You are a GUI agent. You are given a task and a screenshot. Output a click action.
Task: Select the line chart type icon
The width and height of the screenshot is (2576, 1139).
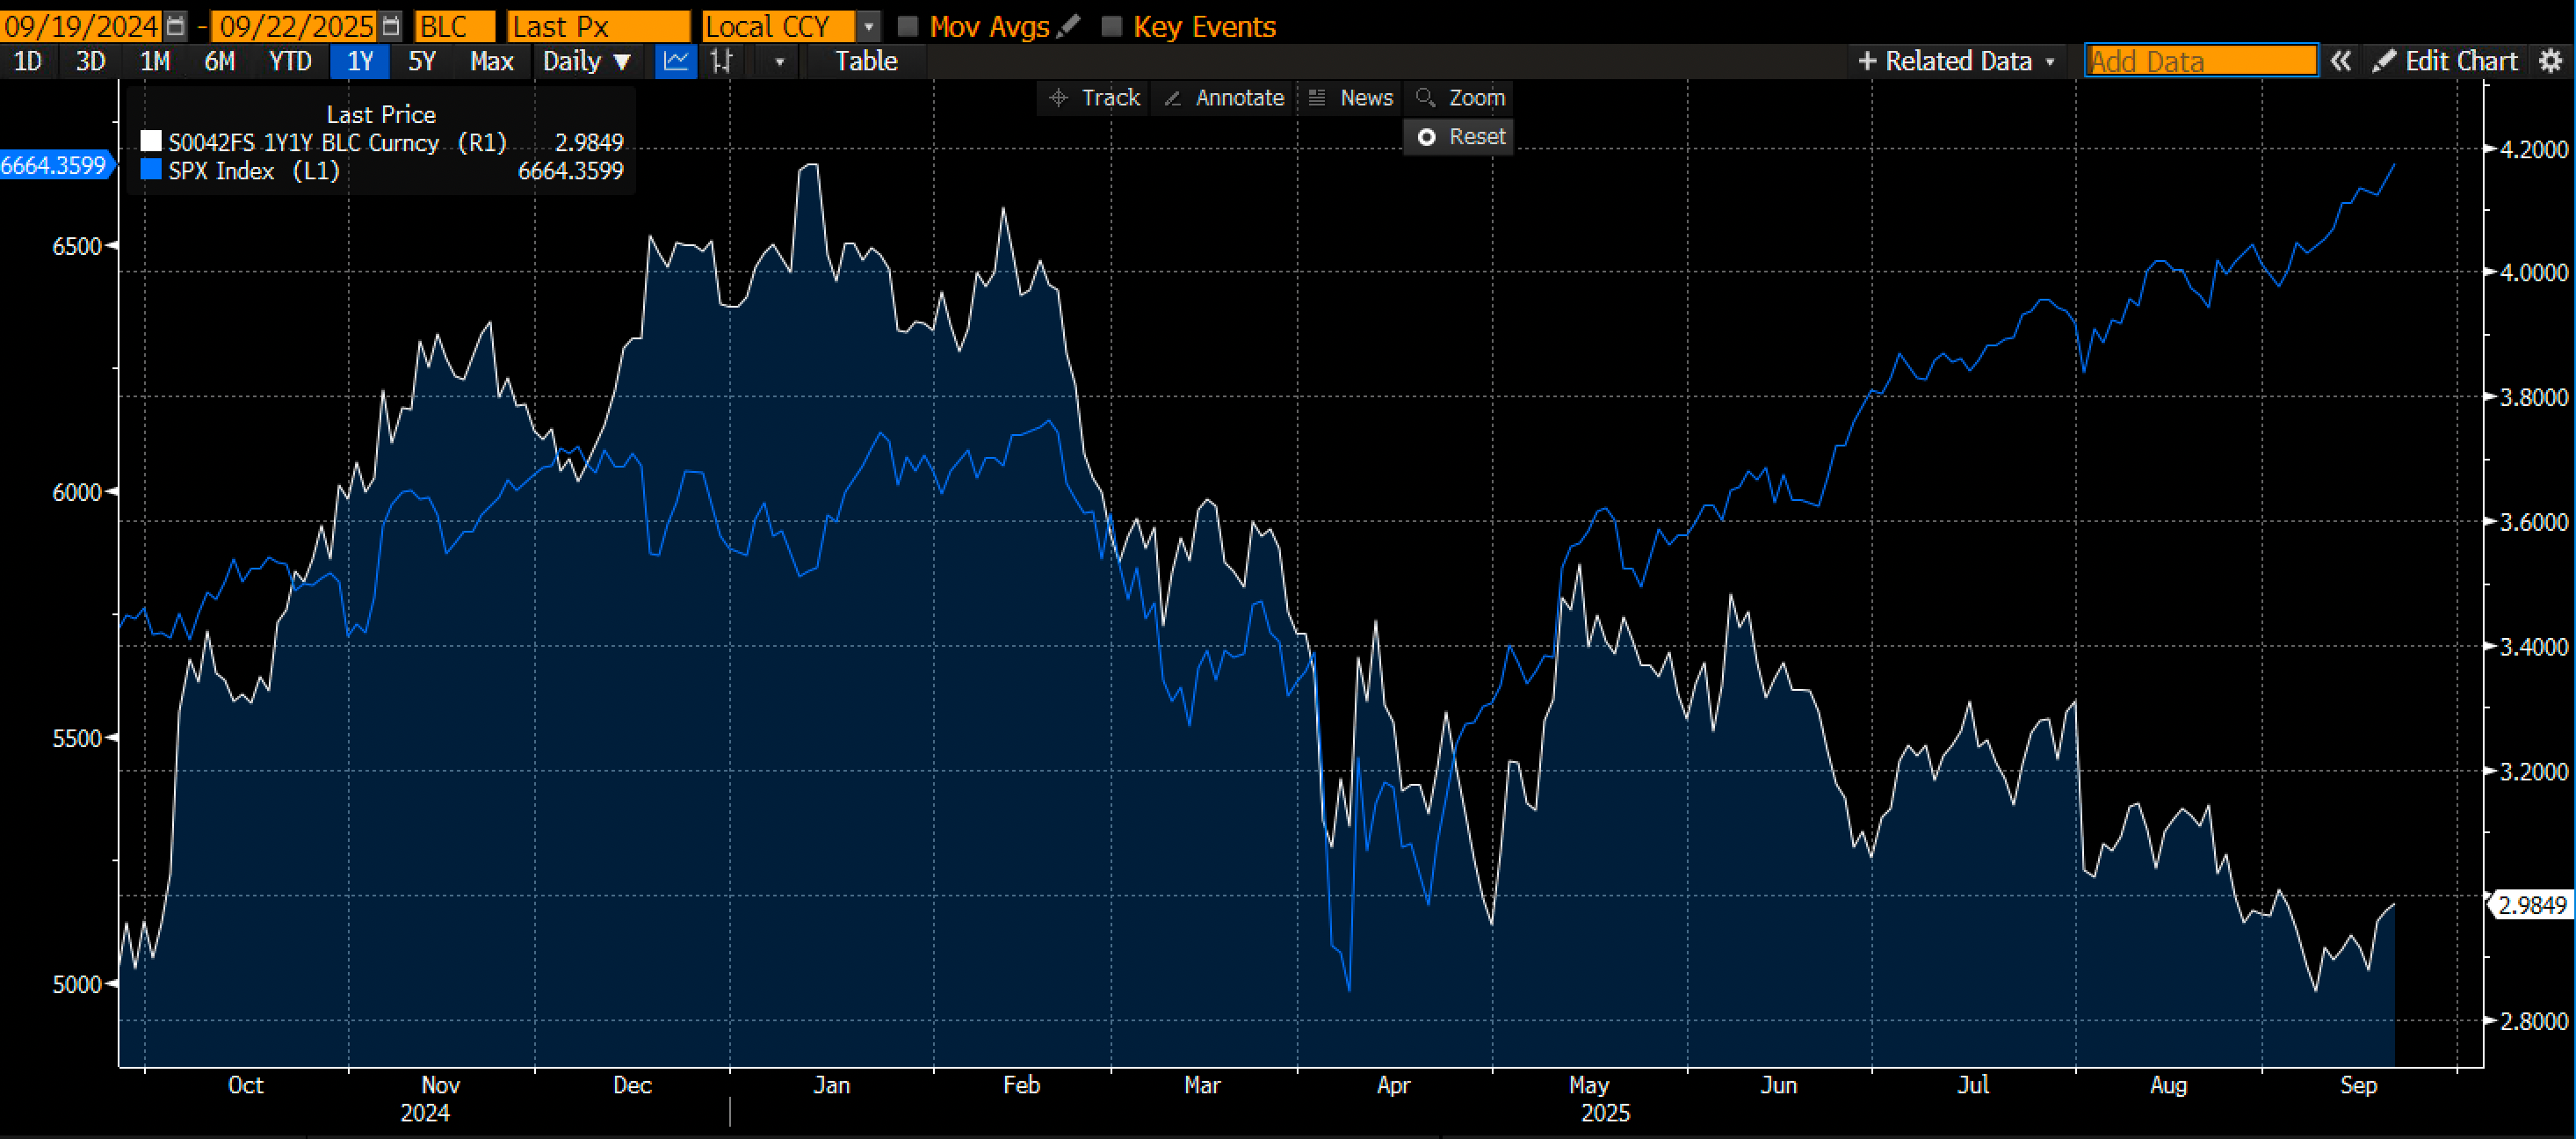676,61
